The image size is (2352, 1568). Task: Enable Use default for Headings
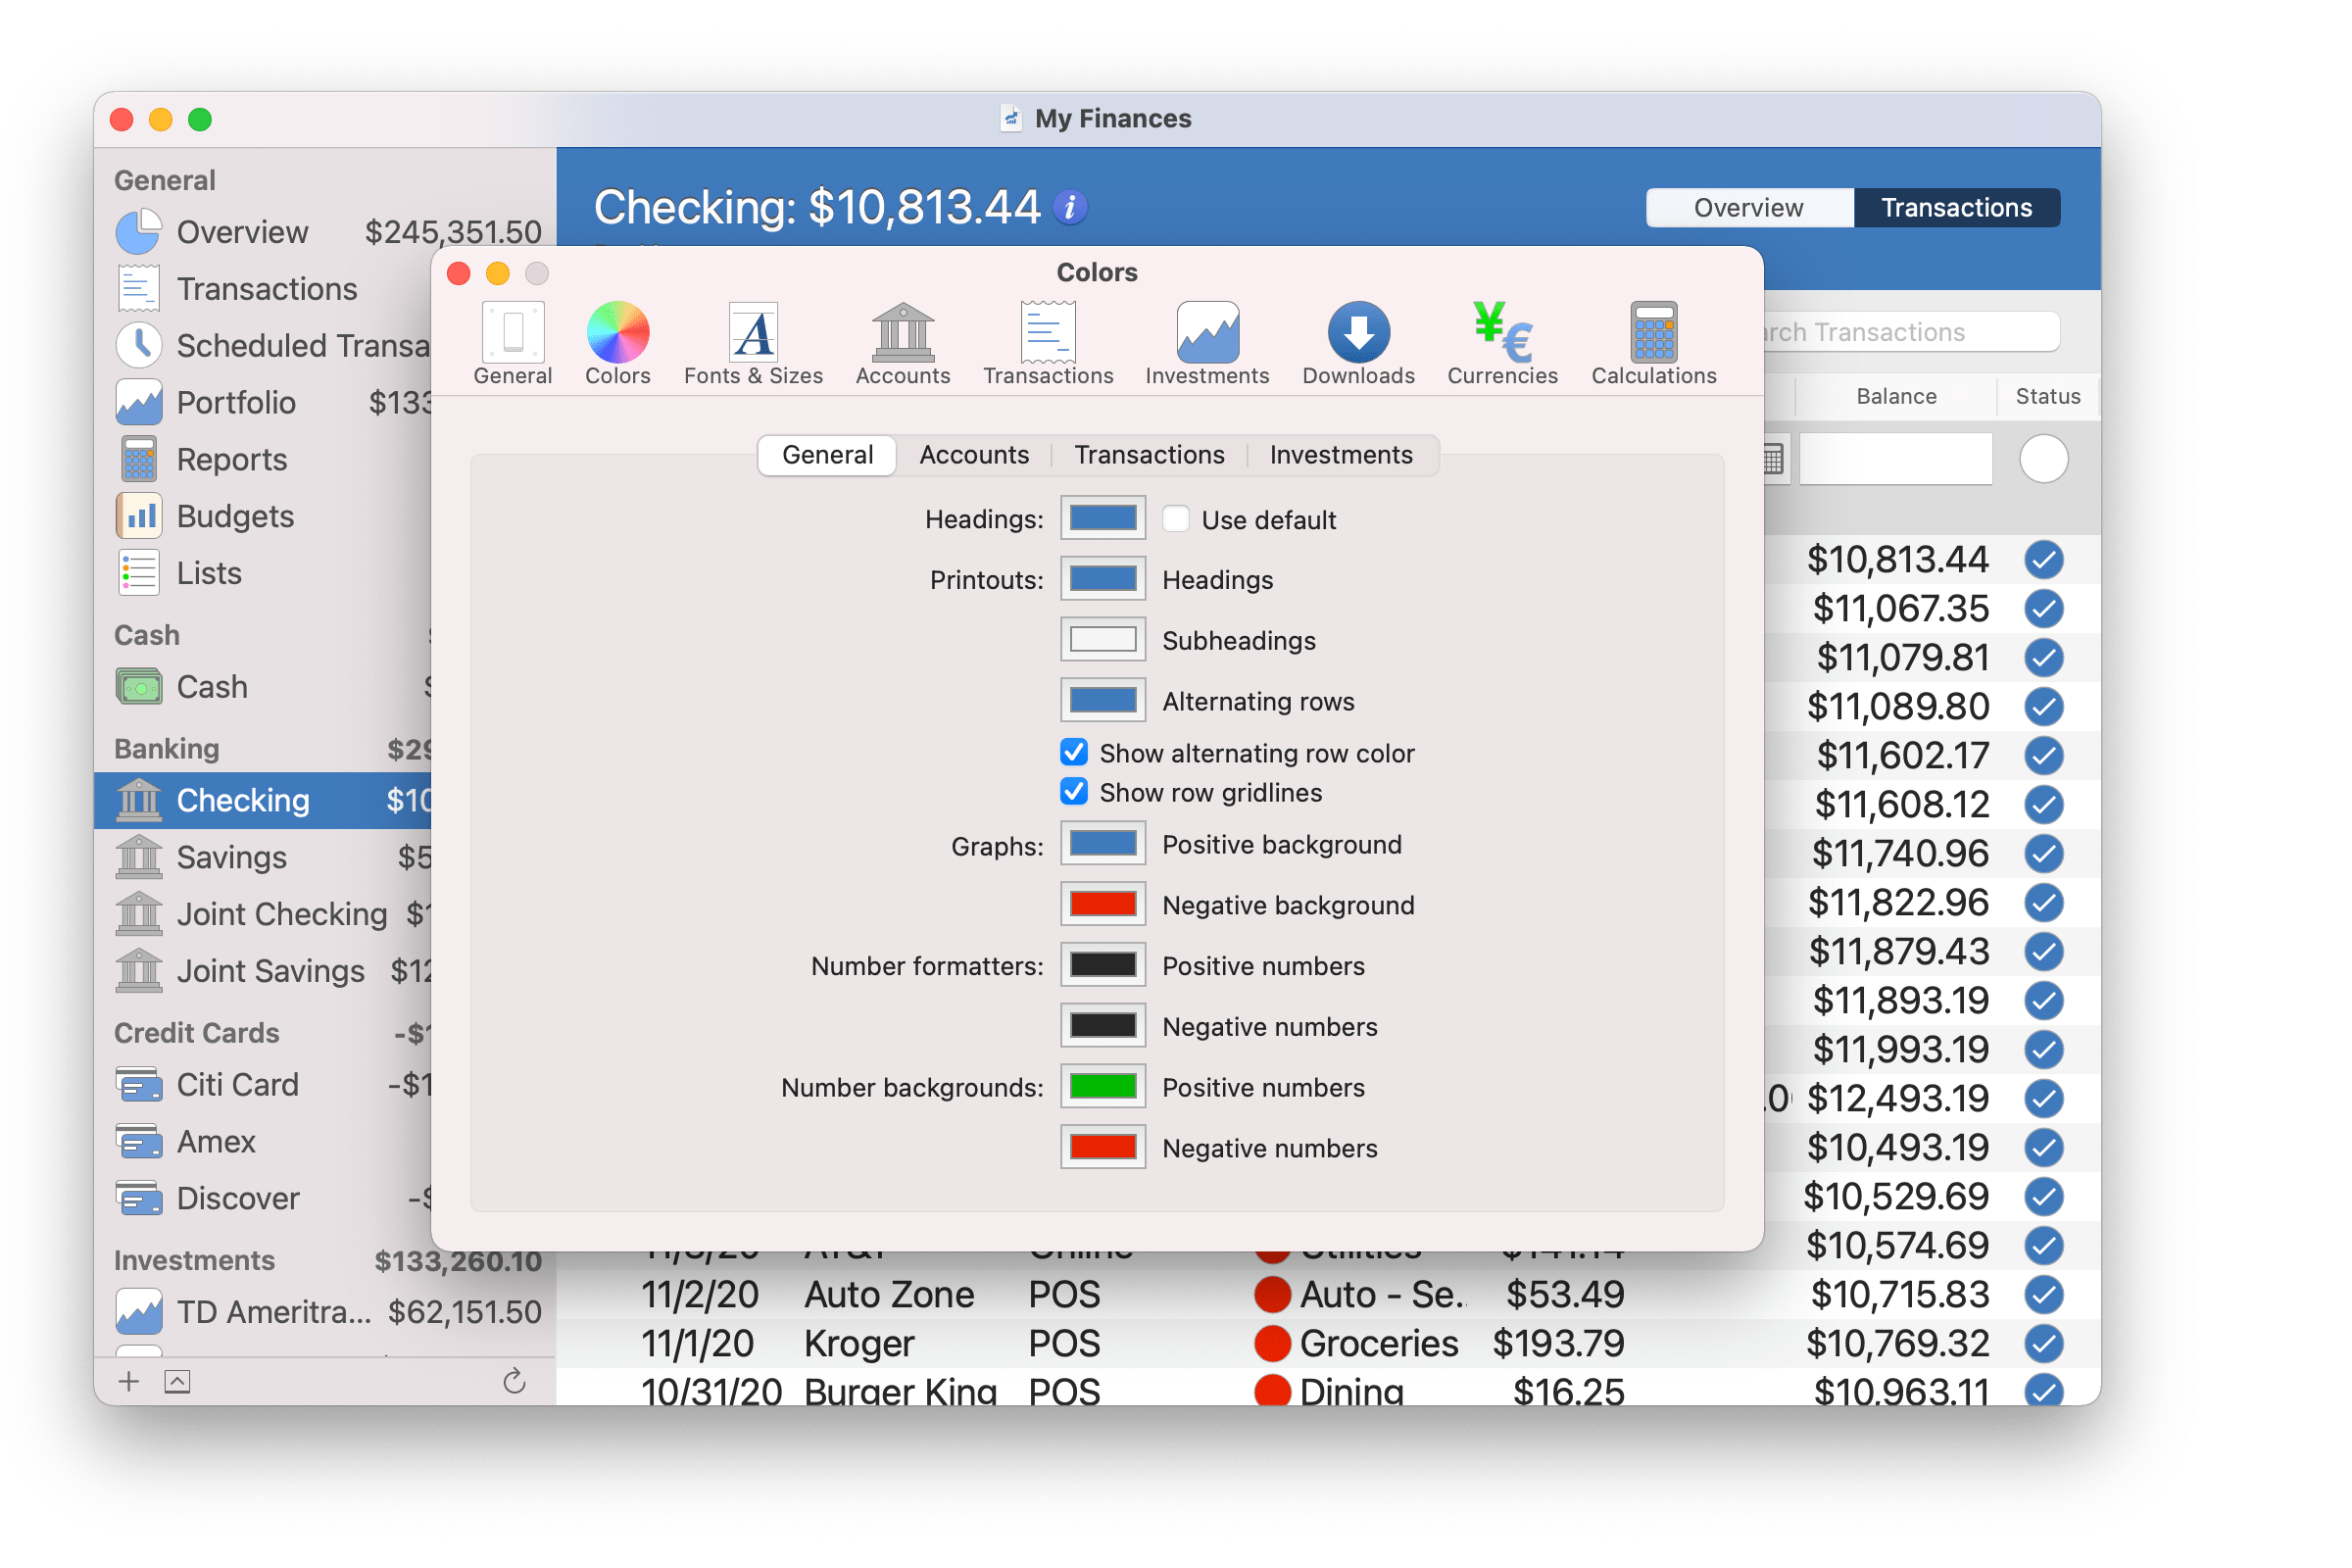point(1176,519)
